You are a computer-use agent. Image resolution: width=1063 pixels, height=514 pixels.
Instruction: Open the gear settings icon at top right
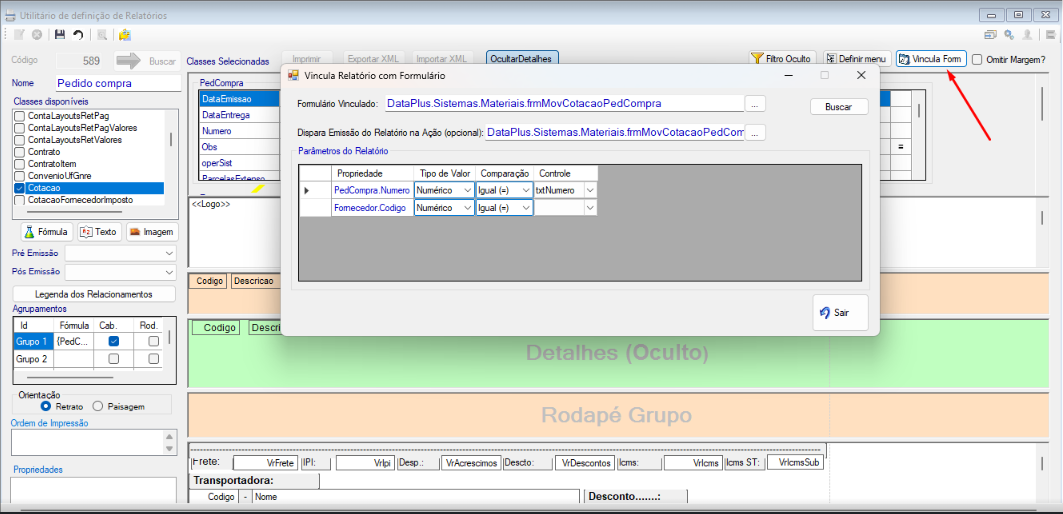(x=1009, y=35)
